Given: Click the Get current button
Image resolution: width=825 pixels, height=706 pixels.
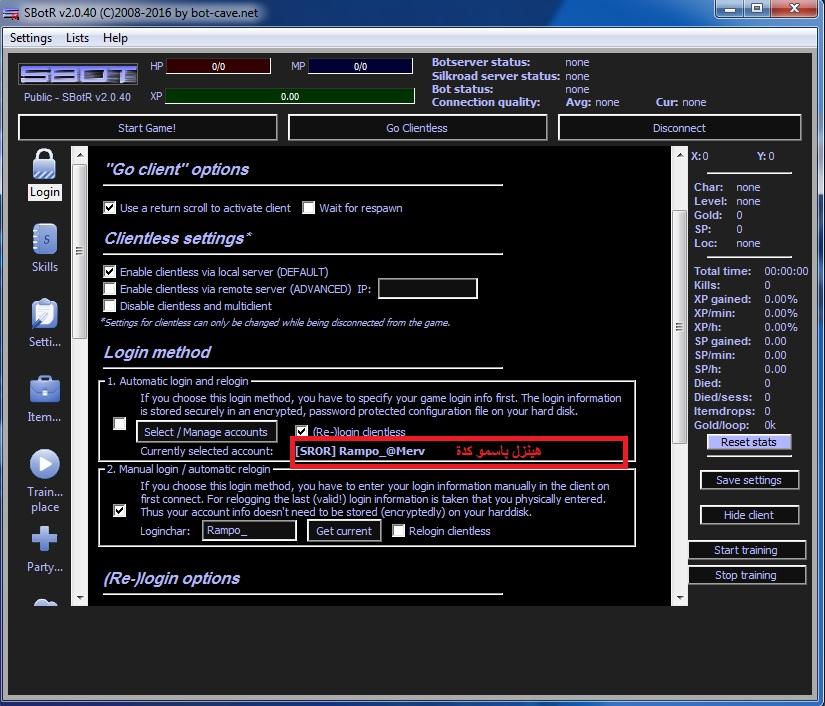Looking at the screenshot, I should tap(344, 531).
